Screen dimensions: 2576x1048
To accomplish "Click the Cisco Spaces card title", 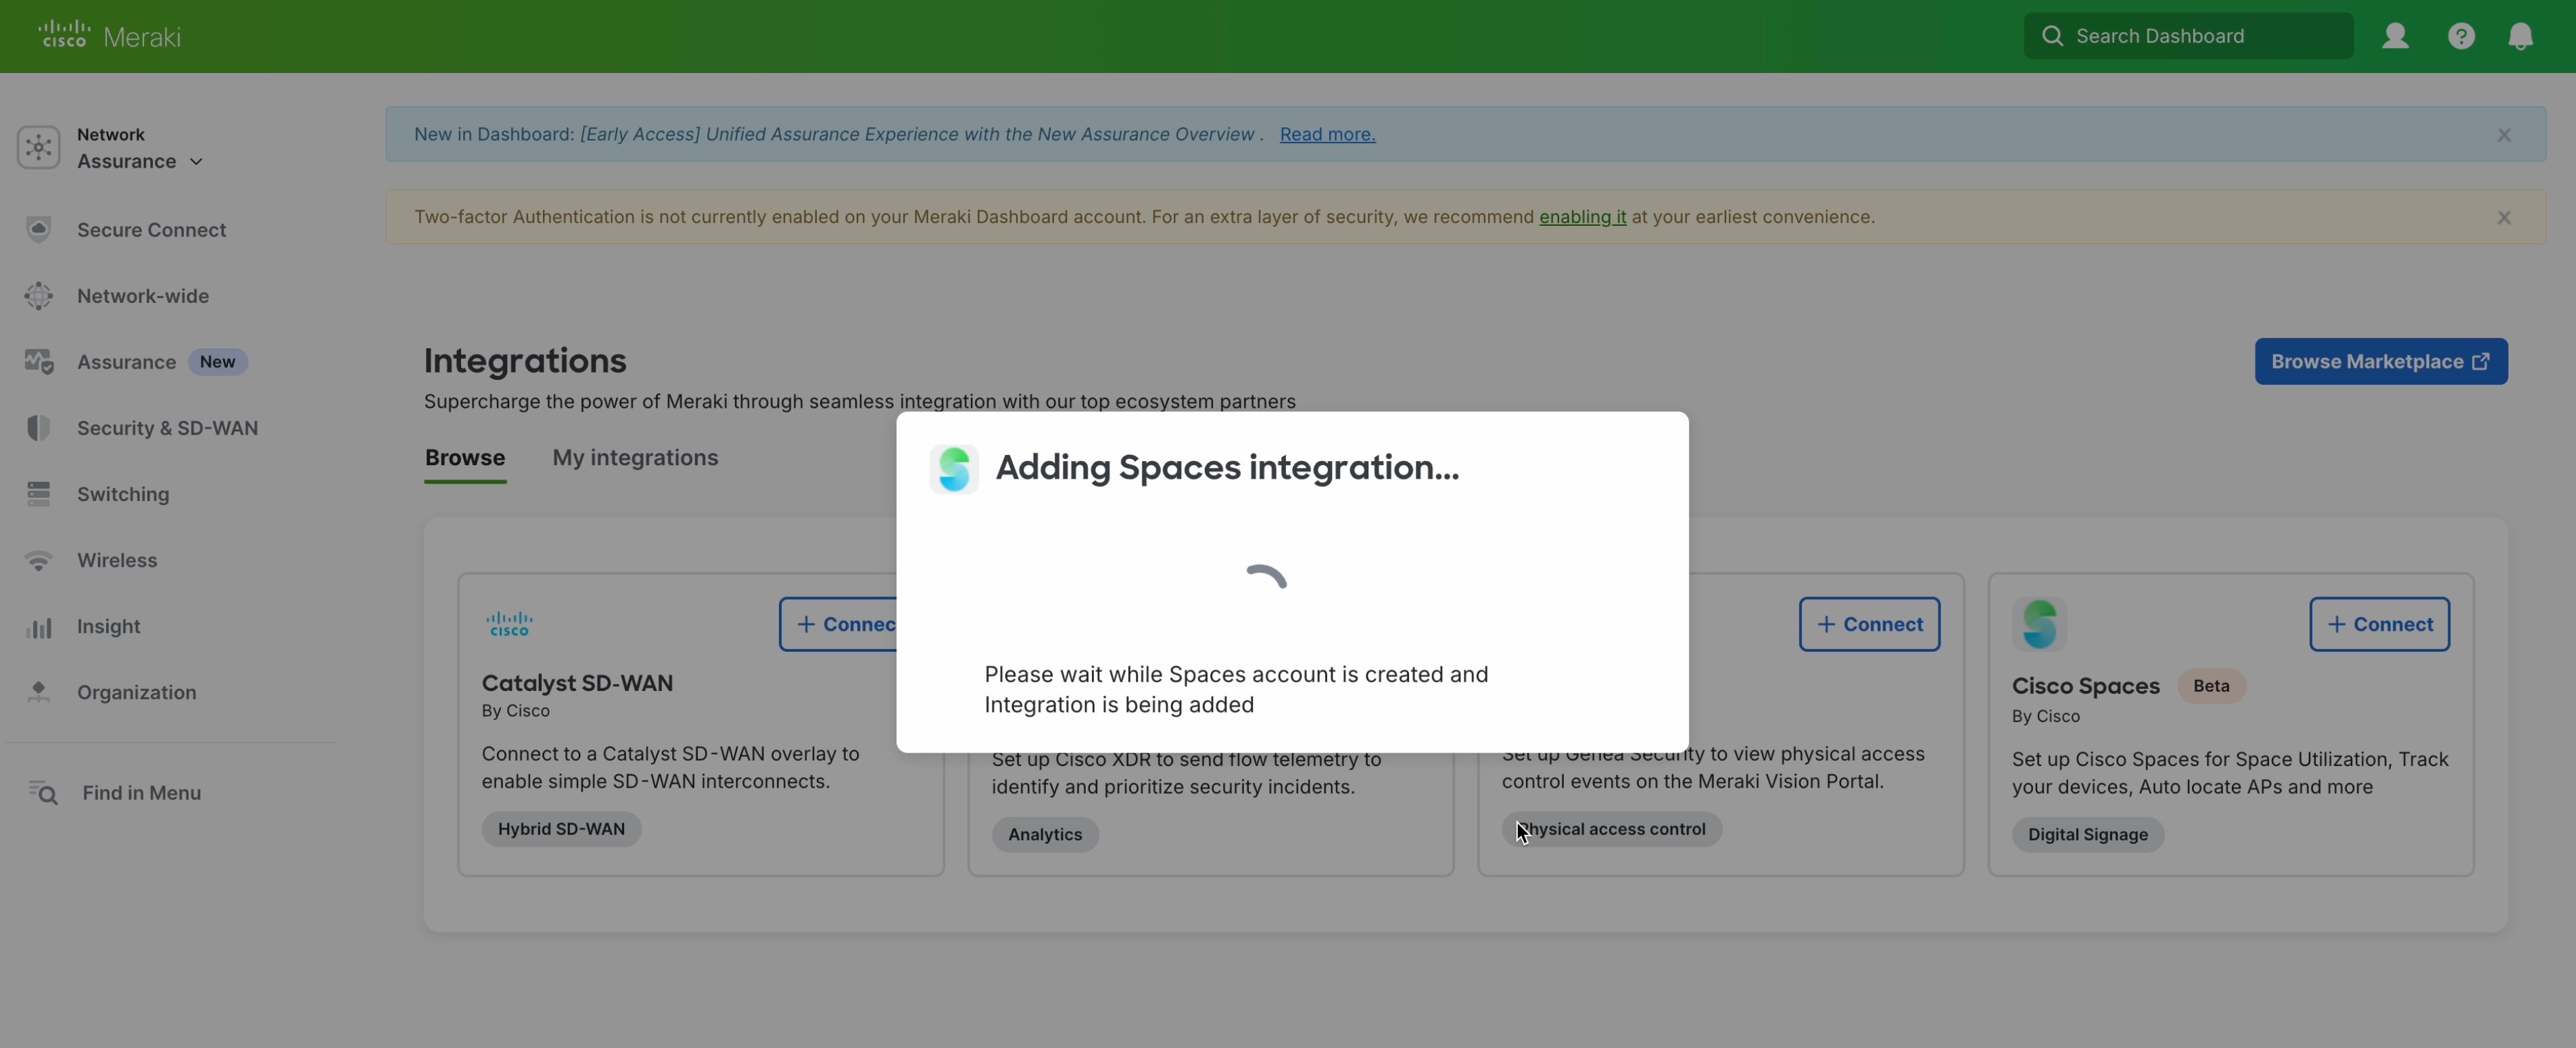I will point(2085,686).
